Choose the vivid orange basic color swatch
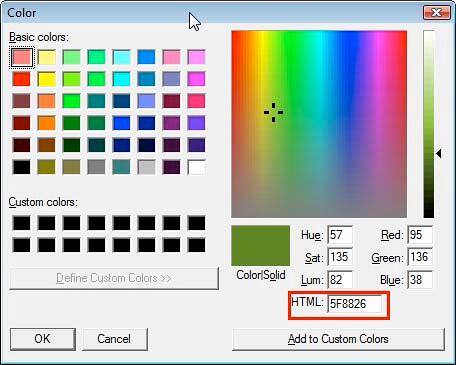 (47, 123)
